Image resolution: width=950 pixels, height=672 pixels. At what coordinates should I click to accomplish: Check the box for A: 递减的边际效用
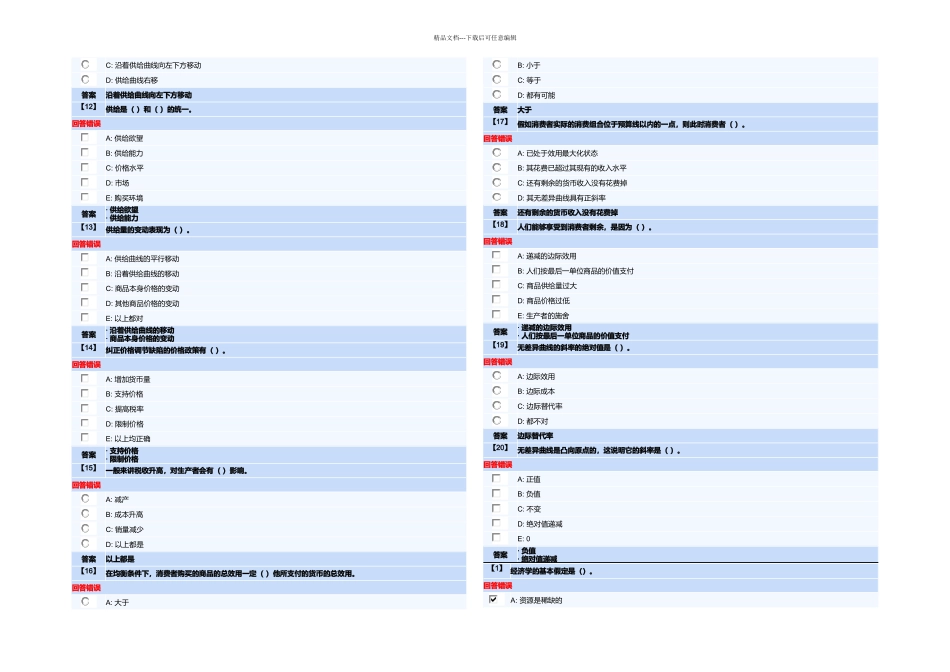pos(496,255)
